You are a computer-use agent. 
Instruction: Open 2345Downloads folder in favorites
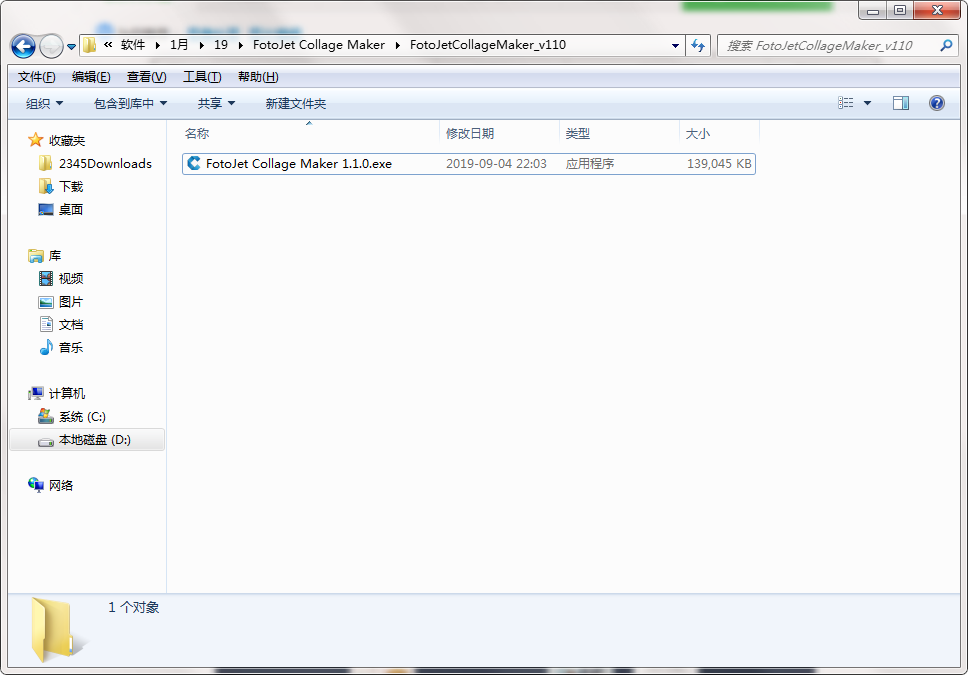click(x=105, y=164)
